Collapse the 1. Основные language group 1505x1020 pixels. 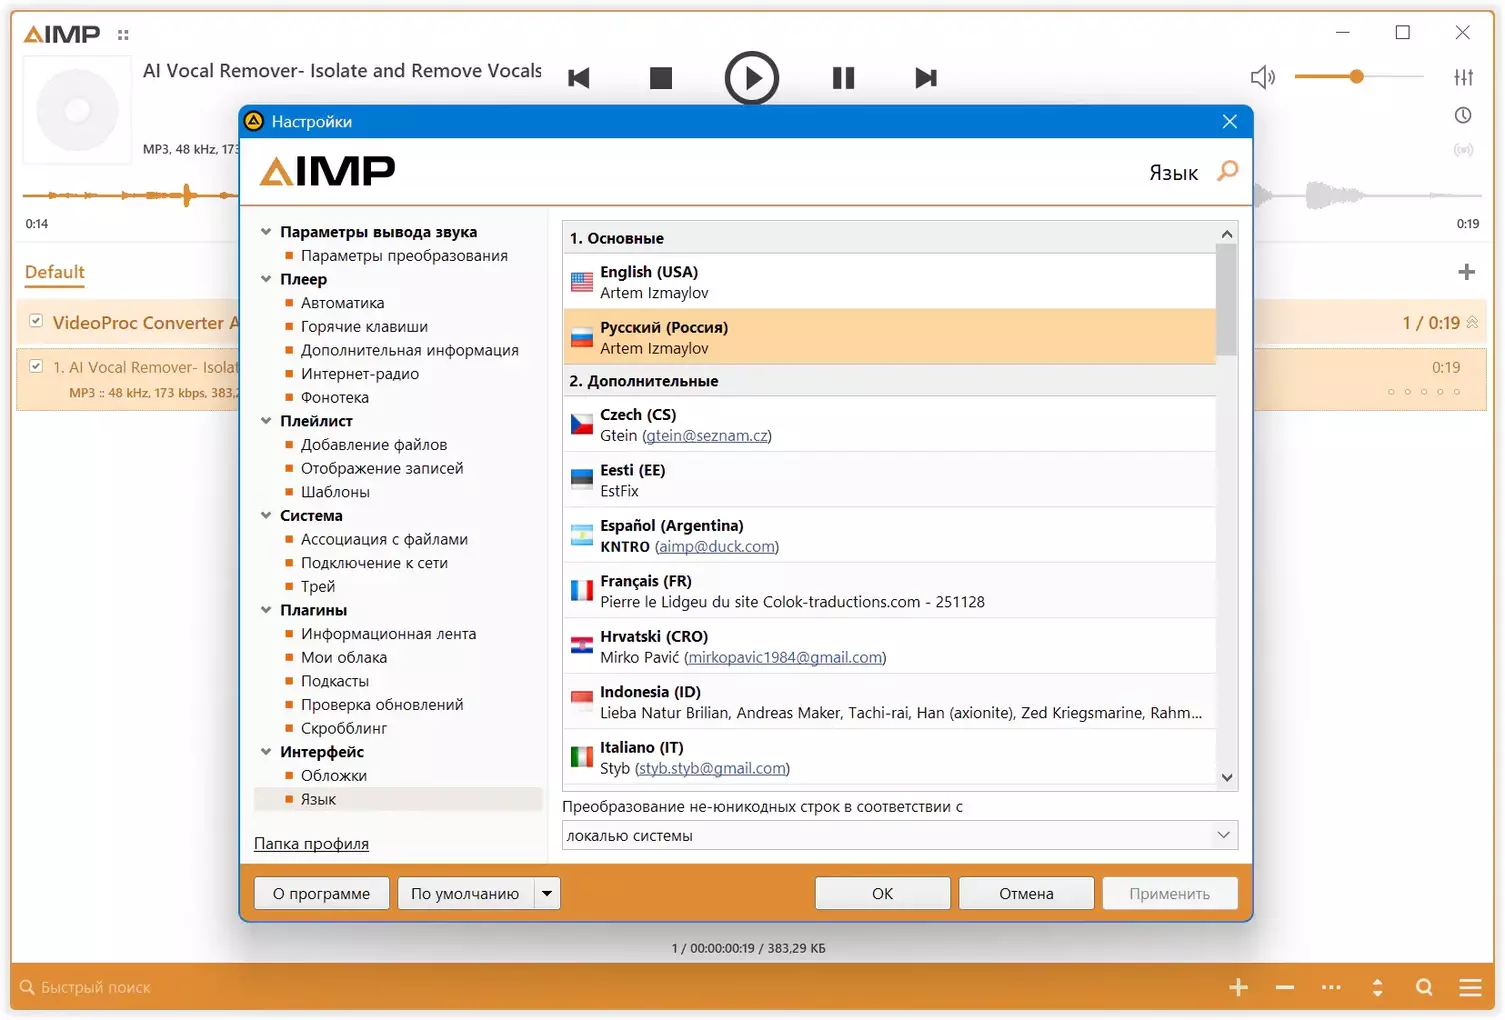[890, 238]
